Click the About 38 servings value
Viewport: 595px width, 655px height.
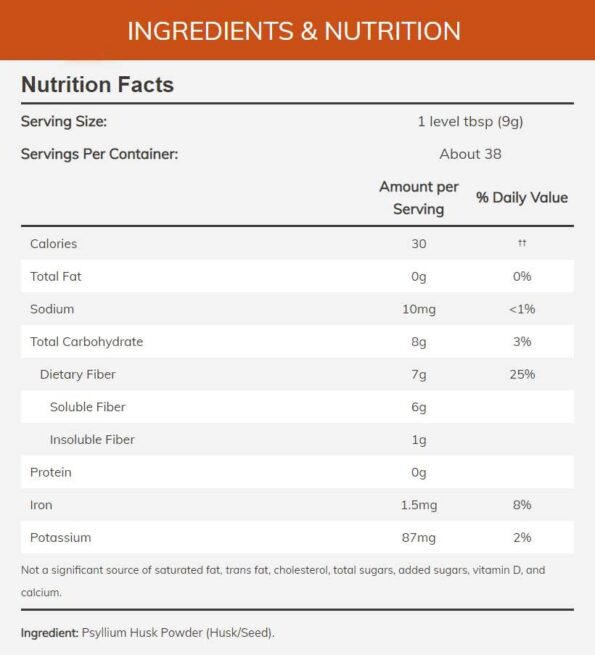click(x=470, y=154)
